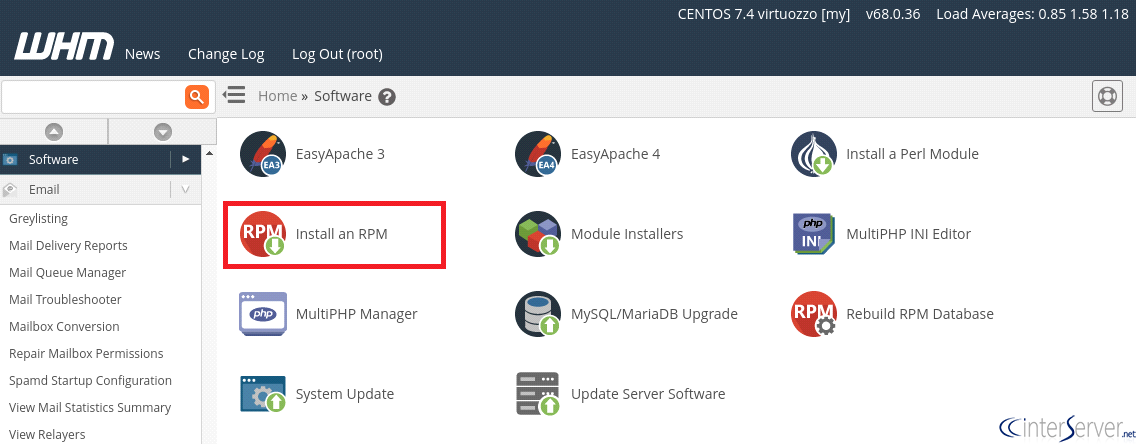Screen dimensions: 1136x444
Task: Open View Relayers in the sidebar
Action: pyautogui.click(x=47, y=435)
